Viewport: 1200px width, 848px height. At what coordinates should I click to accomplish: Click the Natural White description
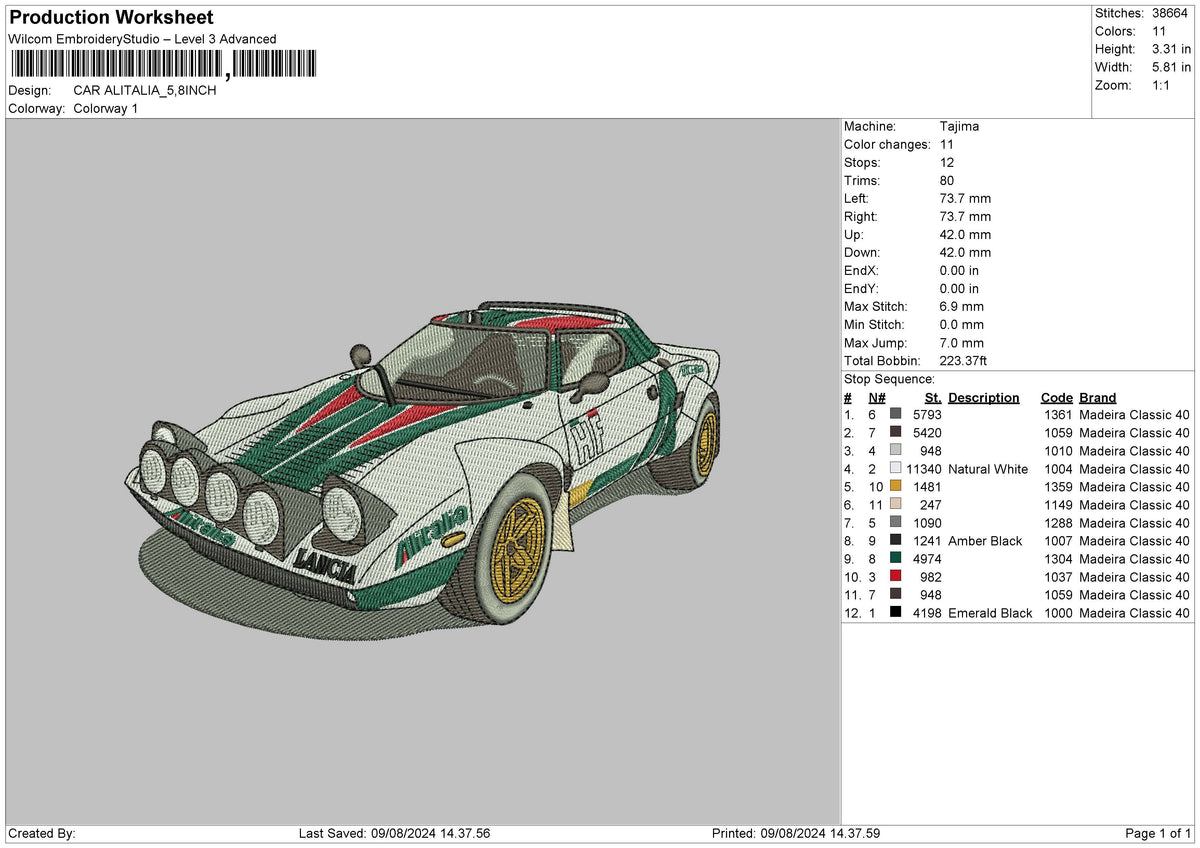coord(988,469)
